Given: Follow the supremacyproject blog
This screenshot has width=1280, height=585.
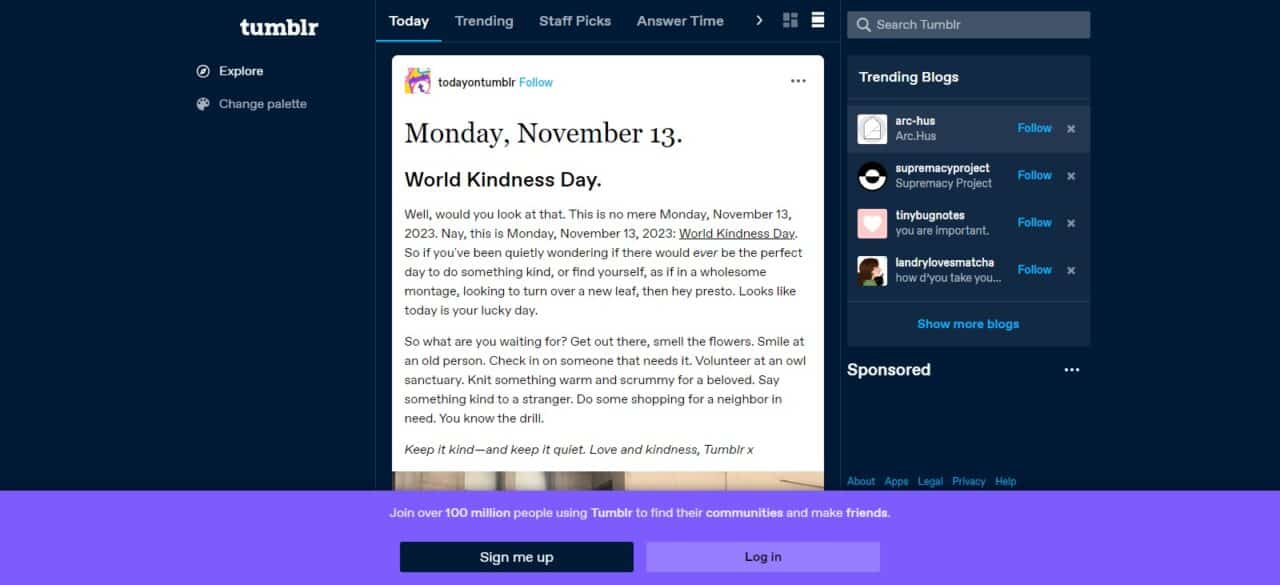Looking at the screenshot, I should coord(1034,175).
